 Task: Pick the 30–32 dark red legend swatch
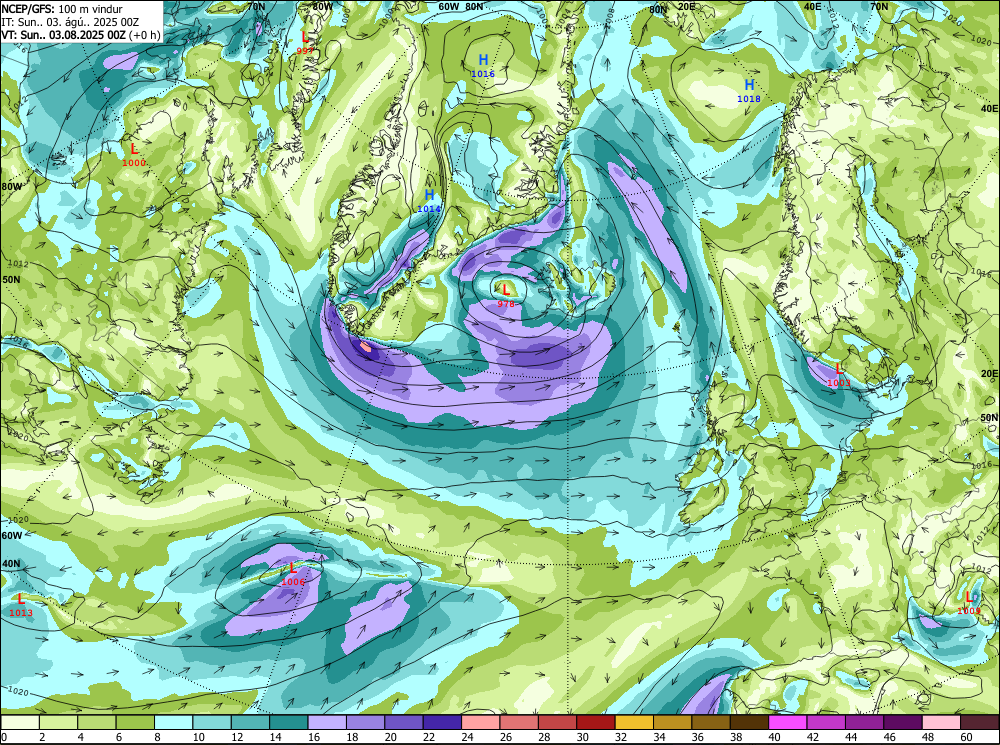(x=596, y=722)
